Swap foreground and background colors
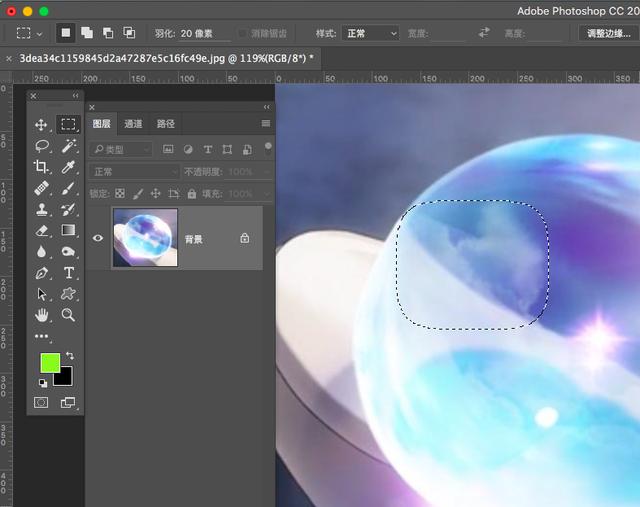 tap(70, 356)
